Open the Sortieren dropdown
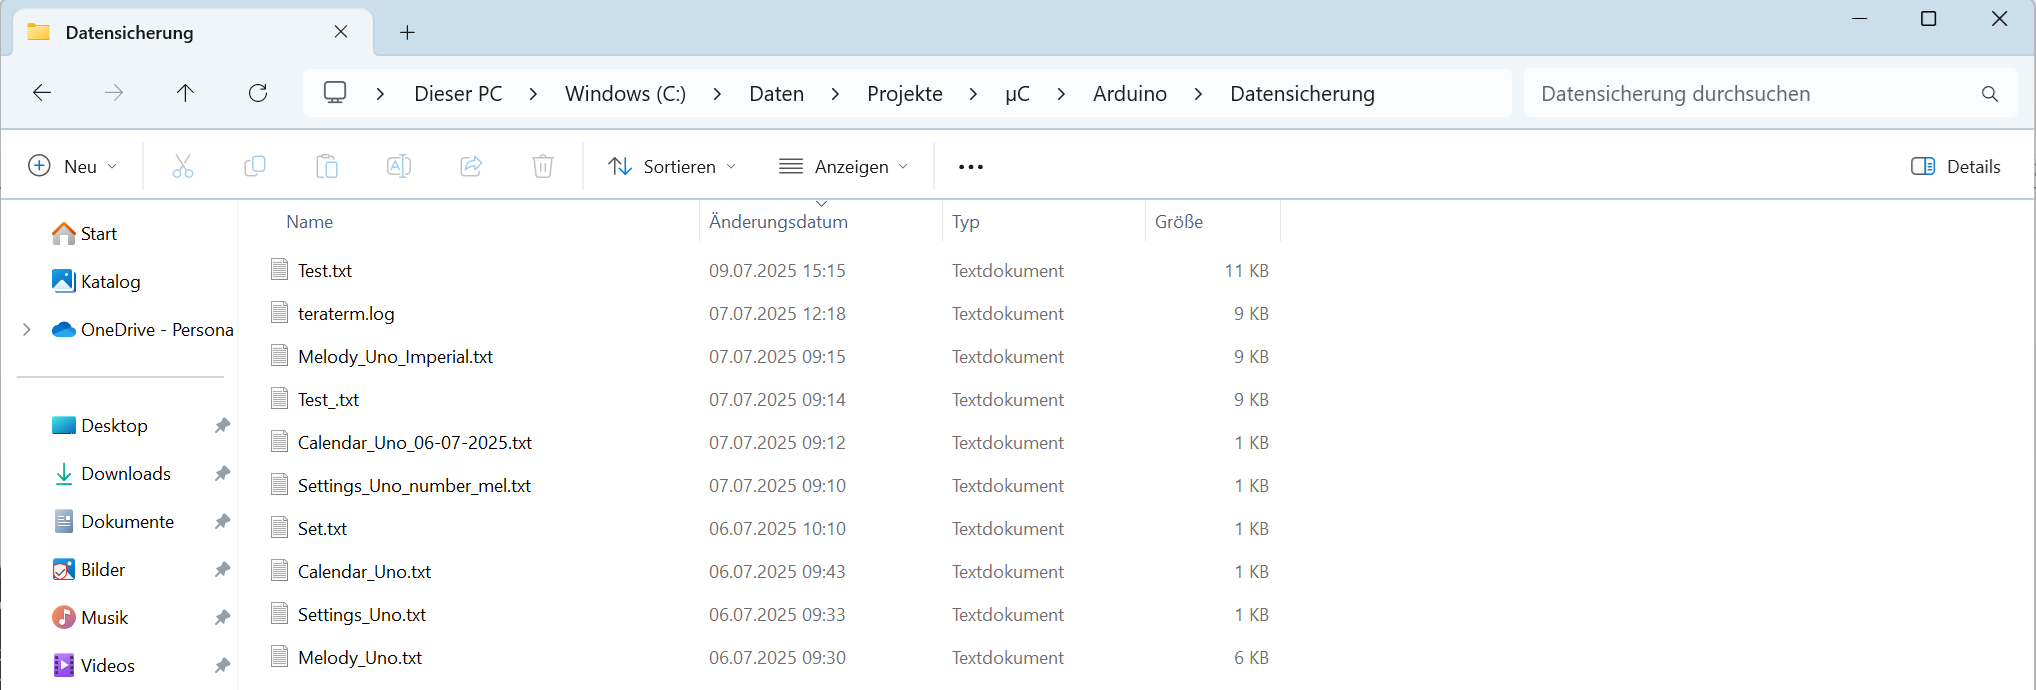Image resolution: width=2036 pixels, height=690 pixels. tap(672, 166)
